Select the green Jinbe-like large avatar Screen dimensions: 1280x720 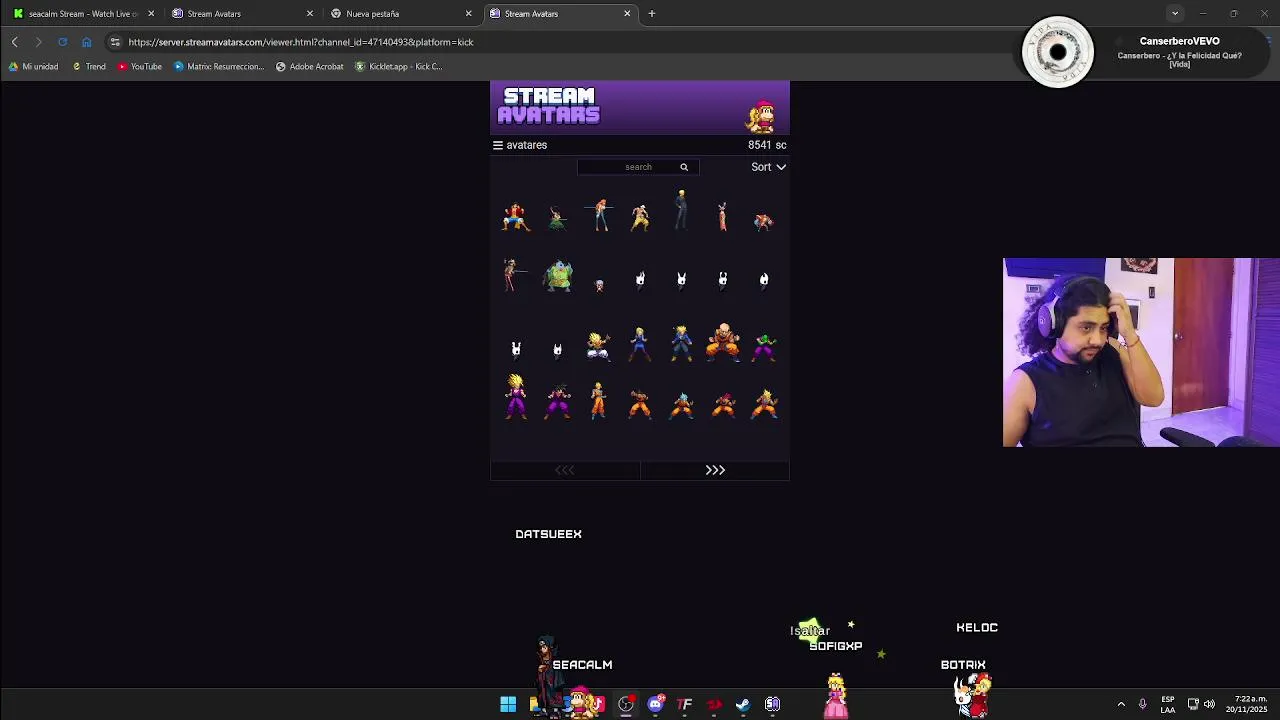(x=558, y=276)
